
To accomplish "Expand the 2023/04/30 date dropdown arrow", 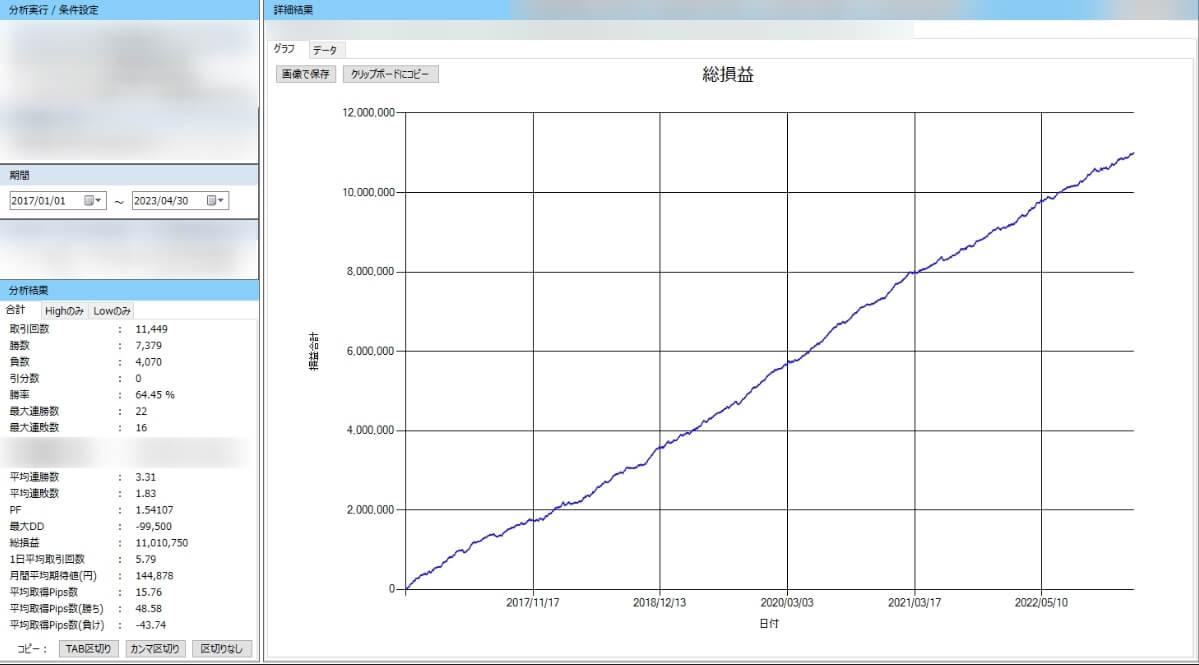I will coord(221,201).
